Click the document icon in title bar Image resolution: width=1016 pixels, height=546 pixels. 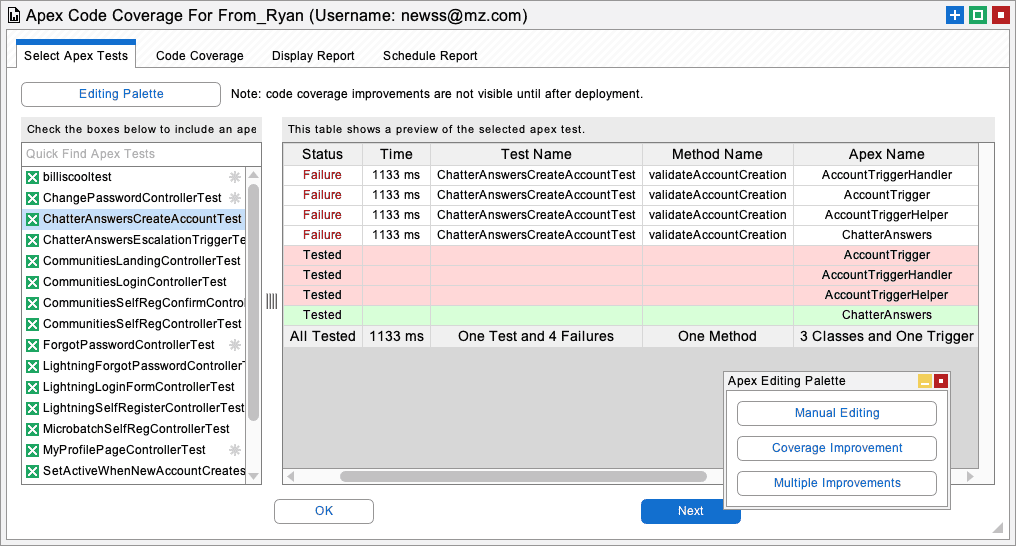14,15
